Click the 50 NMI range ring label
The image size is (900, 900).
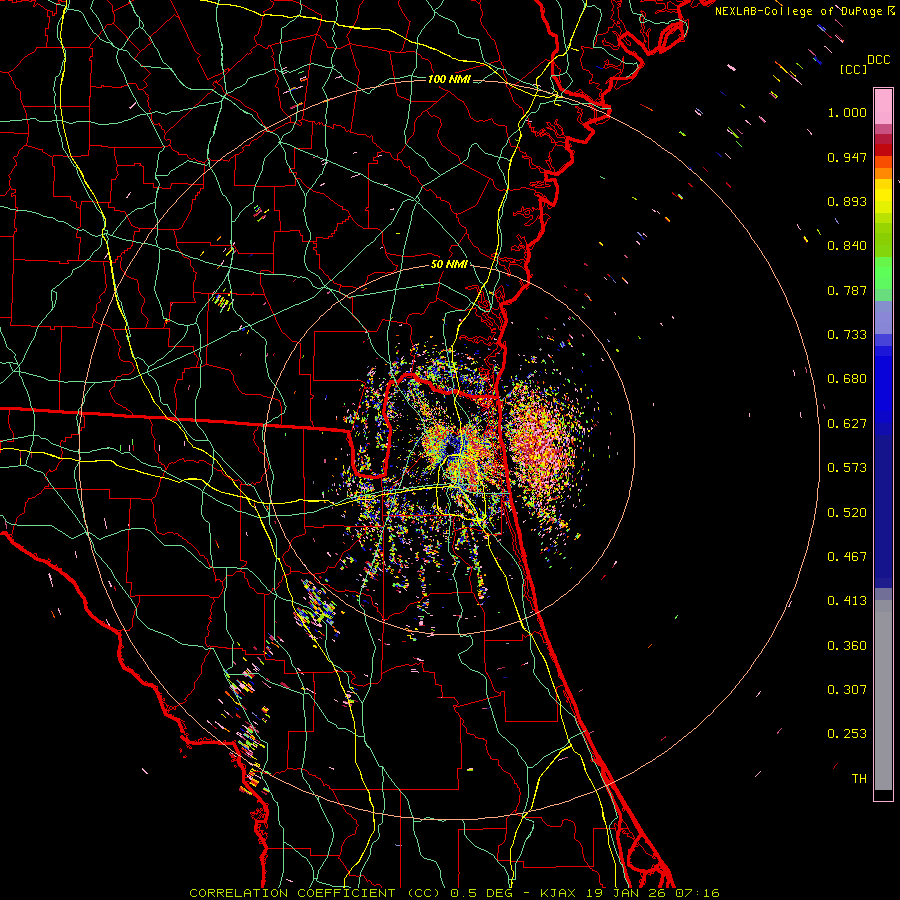tap(449, 265)
